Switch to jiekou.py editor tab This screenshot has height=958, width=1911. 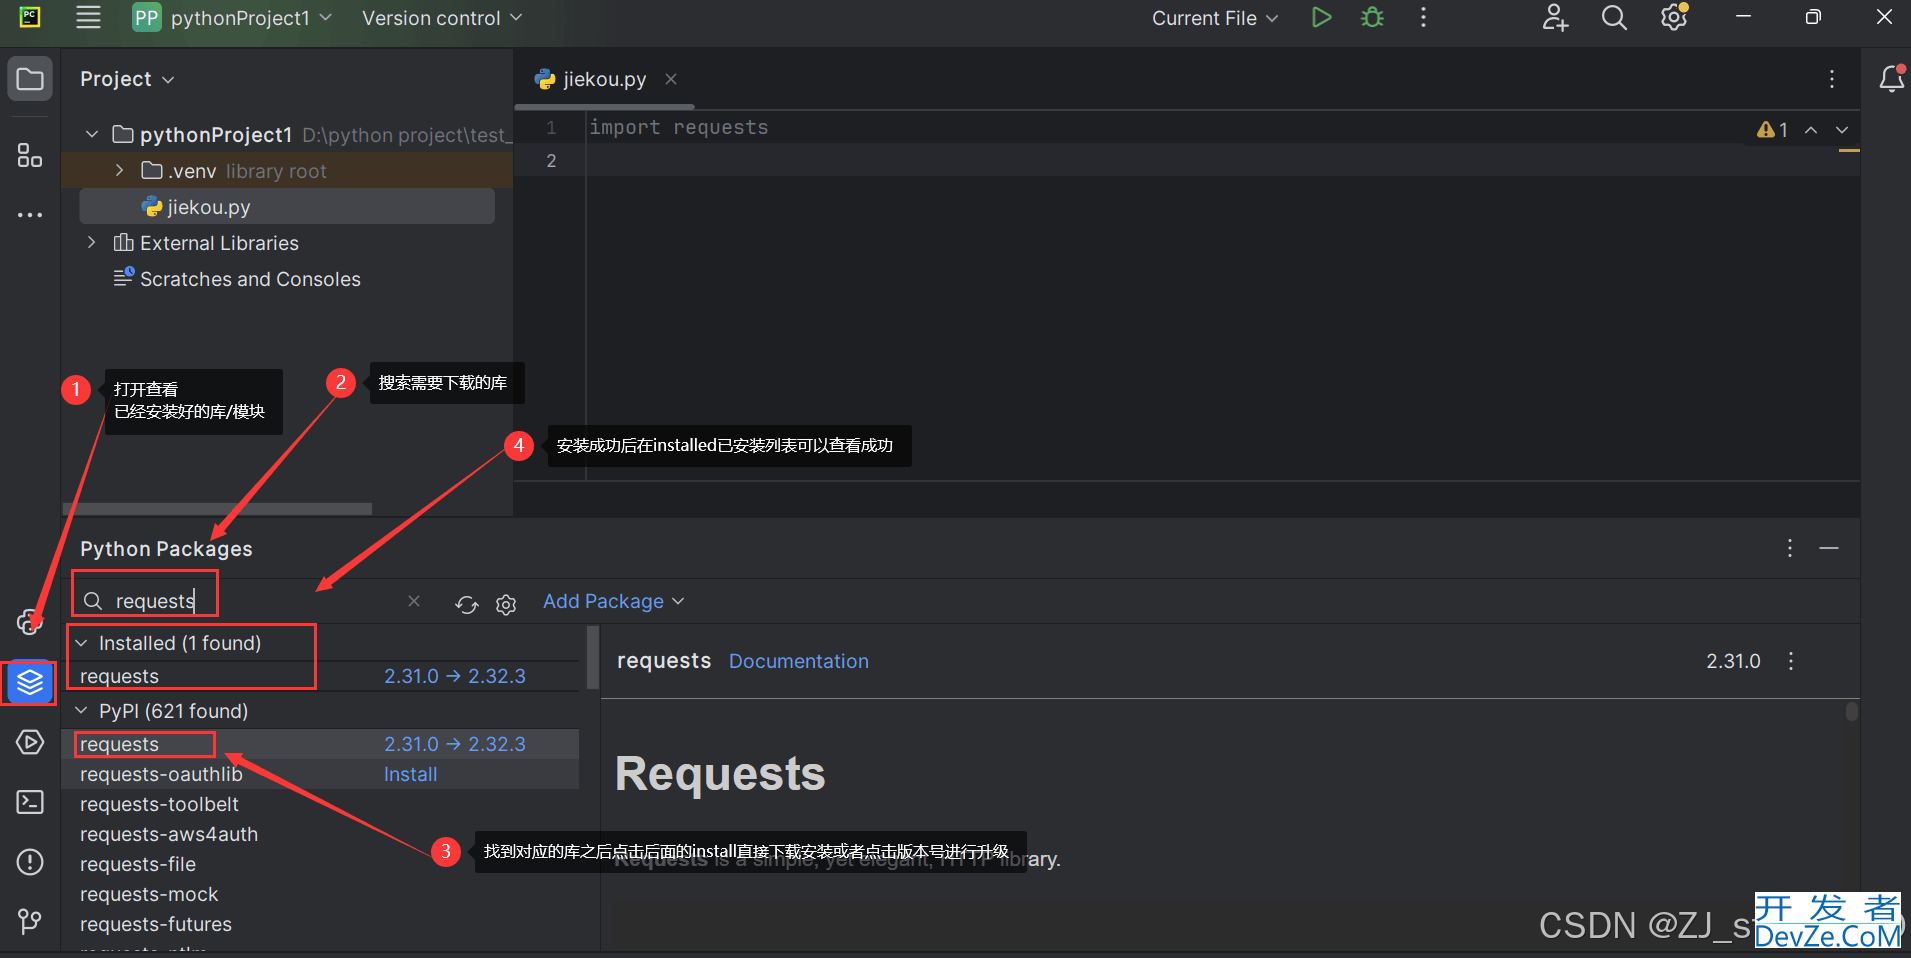pyautogui.click(x=604, y=79)
